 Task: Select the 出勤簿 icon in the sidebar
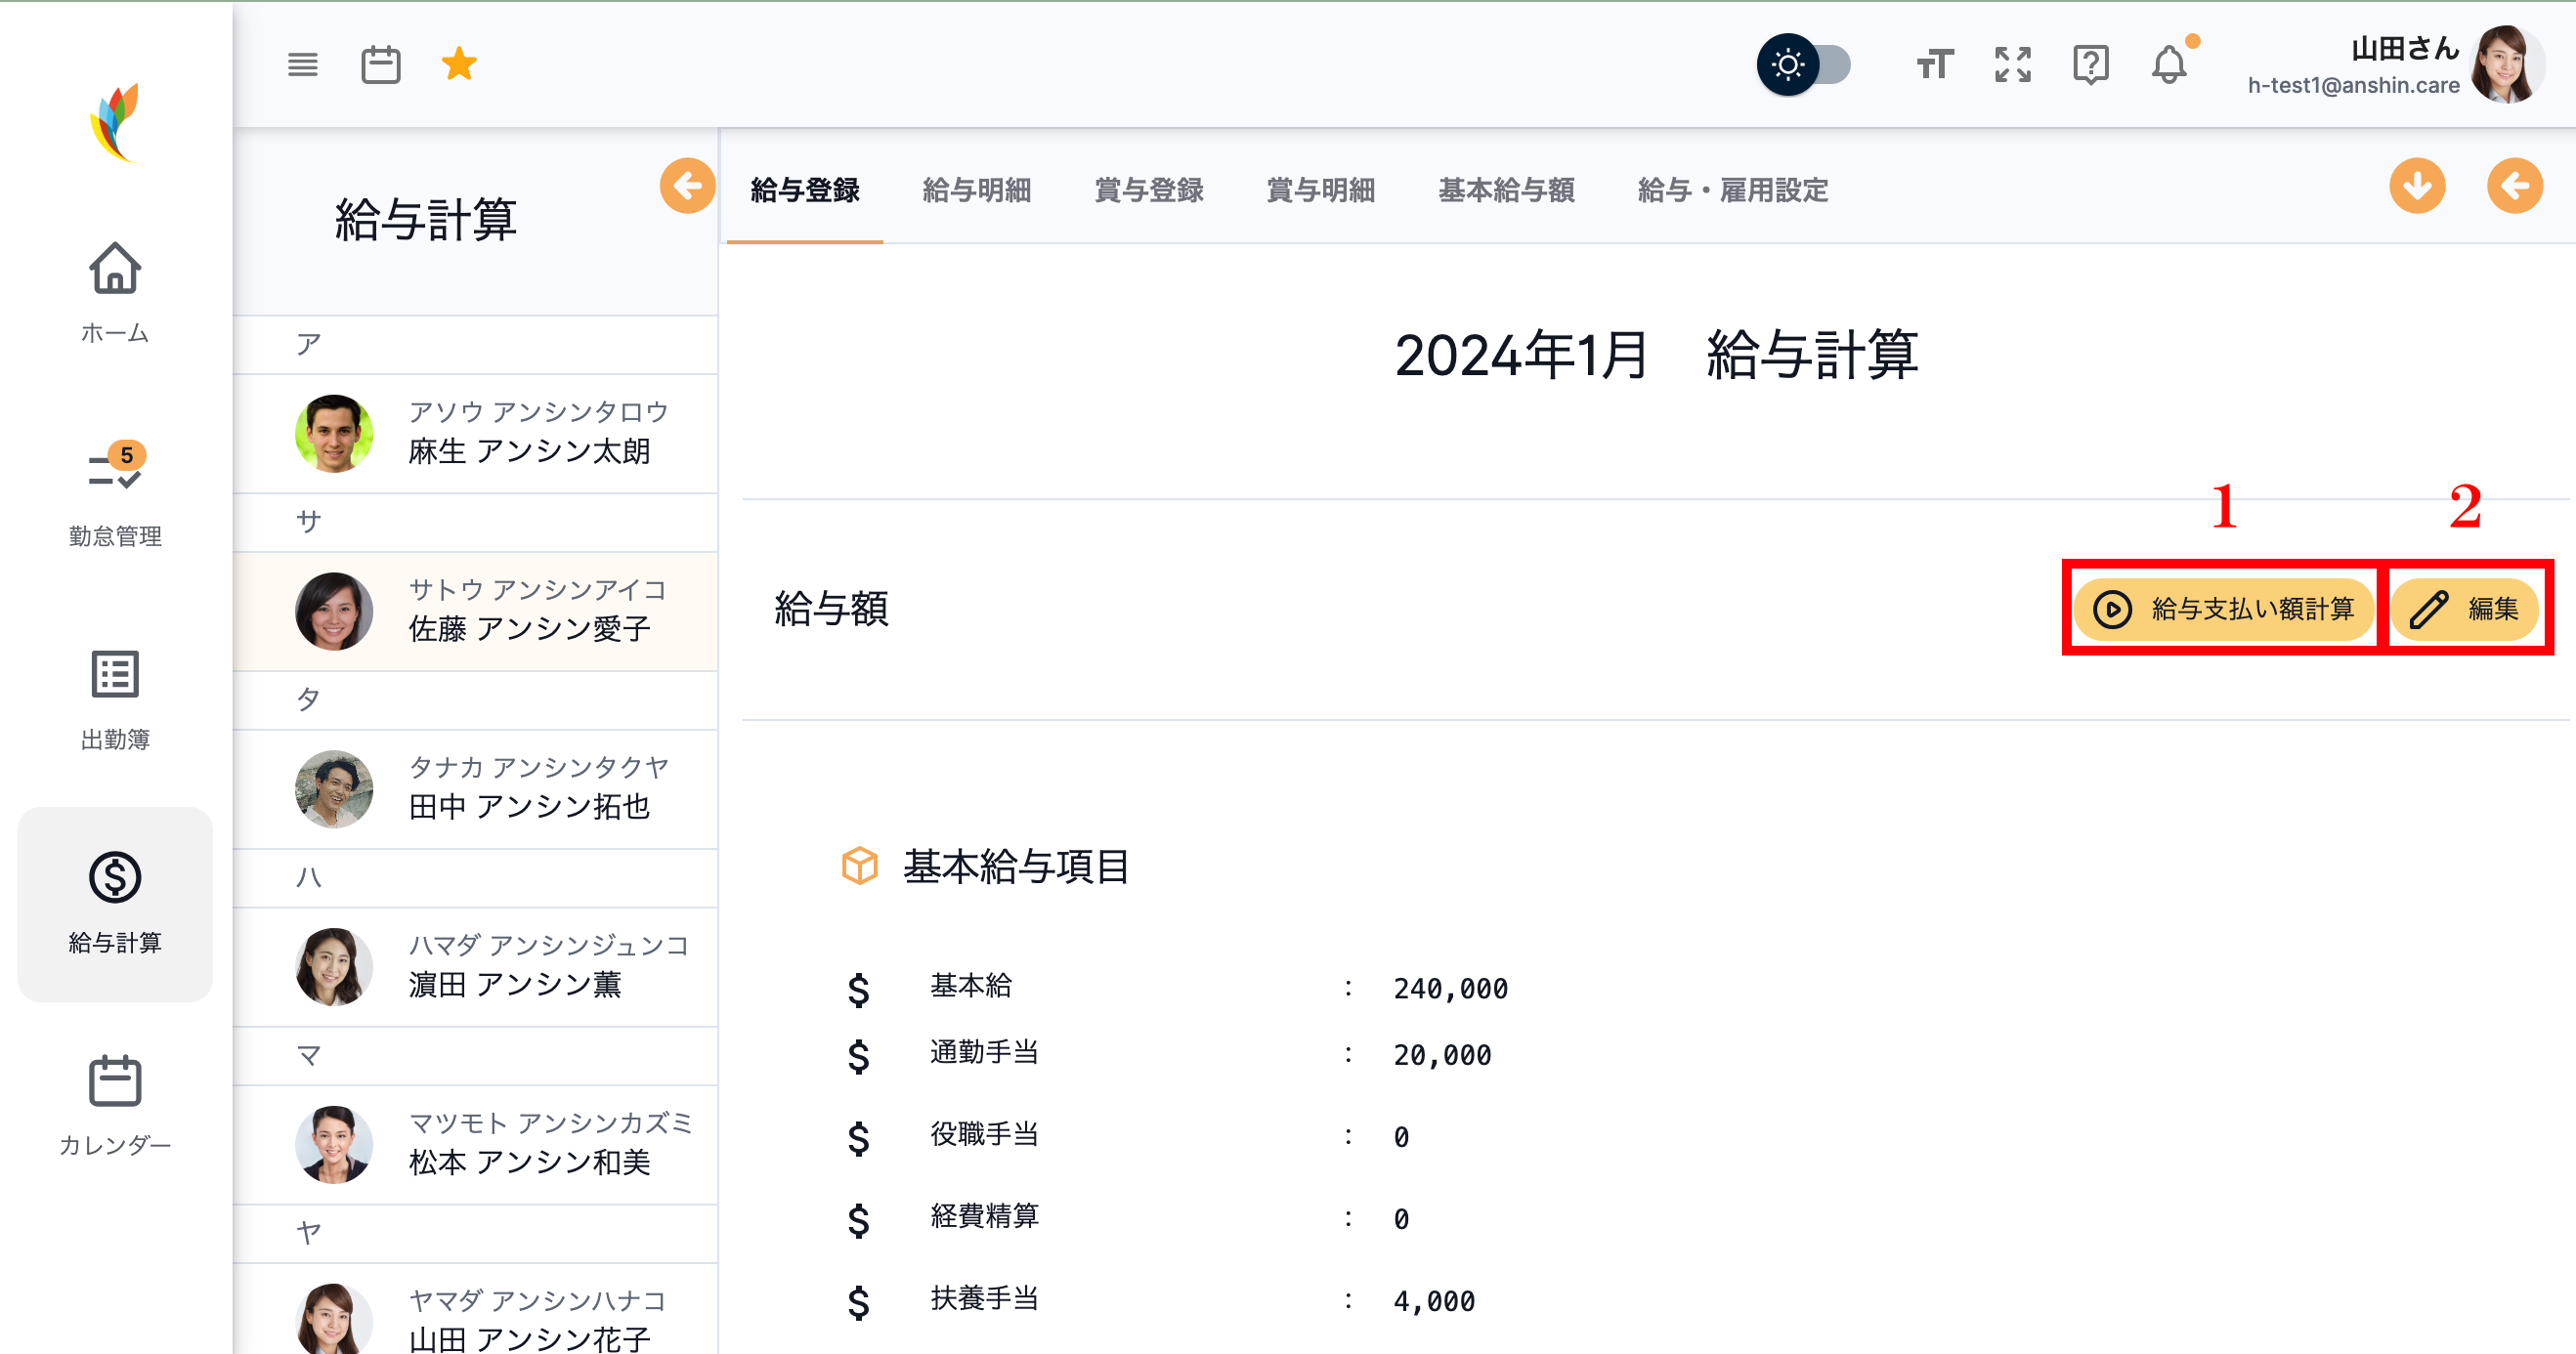114,678
